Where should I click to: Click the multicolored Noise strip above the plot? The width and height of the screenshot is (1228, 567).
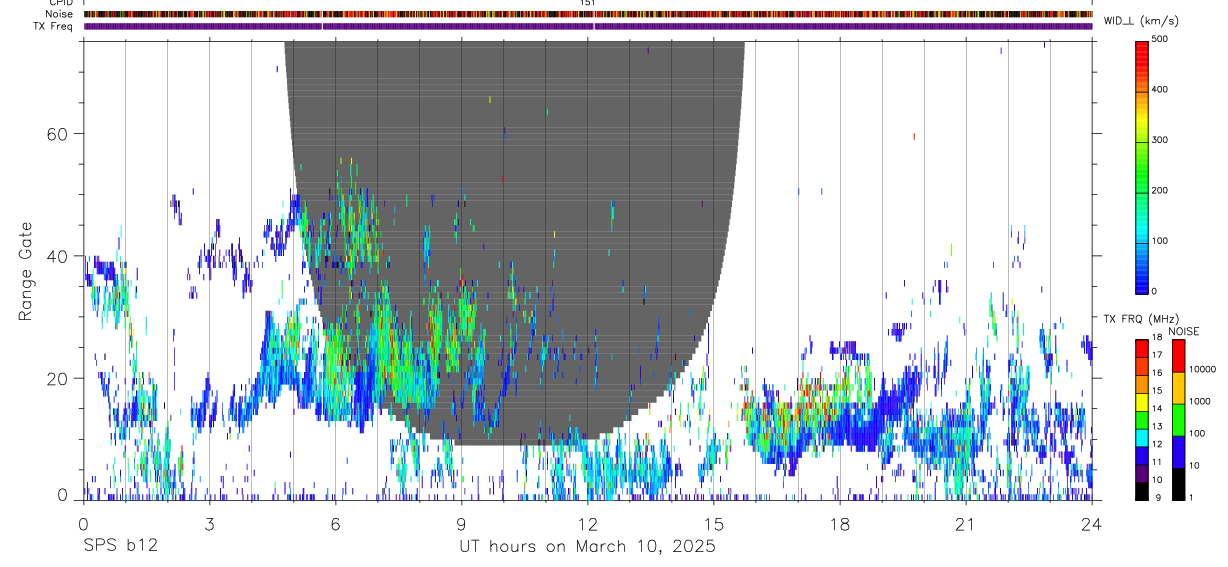point(588,14)
